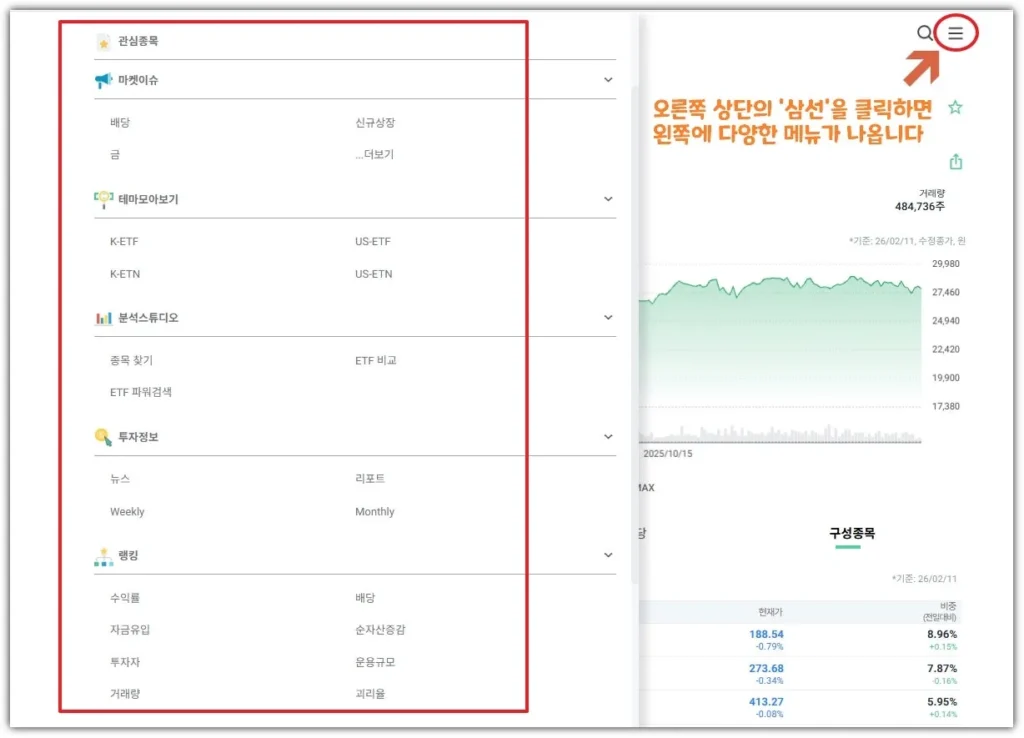Viewport: 1024px width, 738px height.
Task: Collapse the 분석스튜디오 section chevron
Action: [608, 318]
